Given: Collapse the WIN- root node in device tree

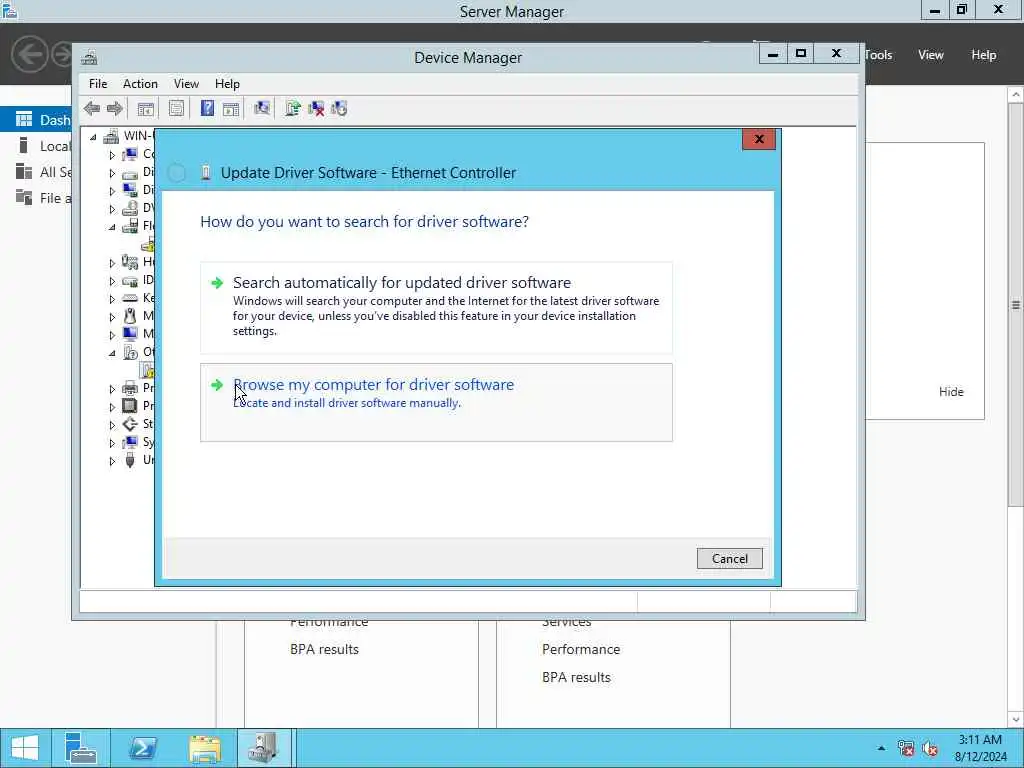Looking at the screenshot, I should click(x=93, y=136).
